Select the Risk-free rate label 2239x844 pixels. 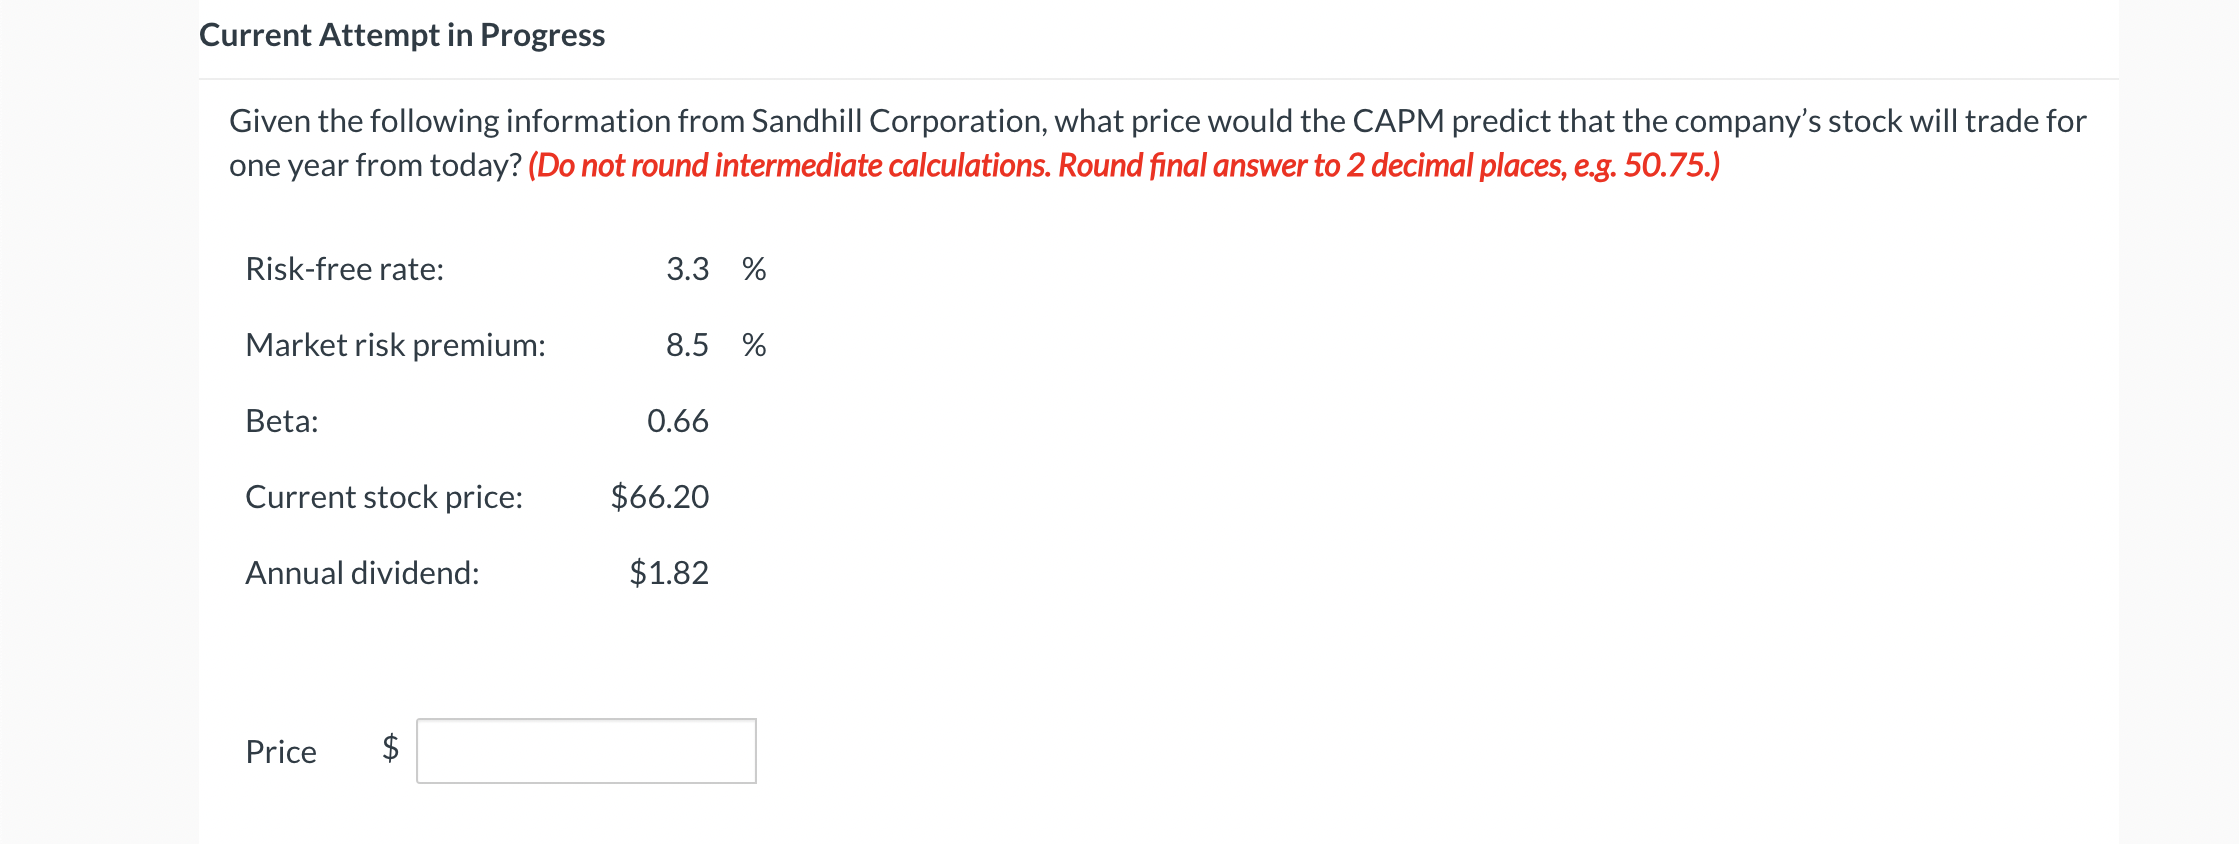pyautogui.click(x=344, y=268)
